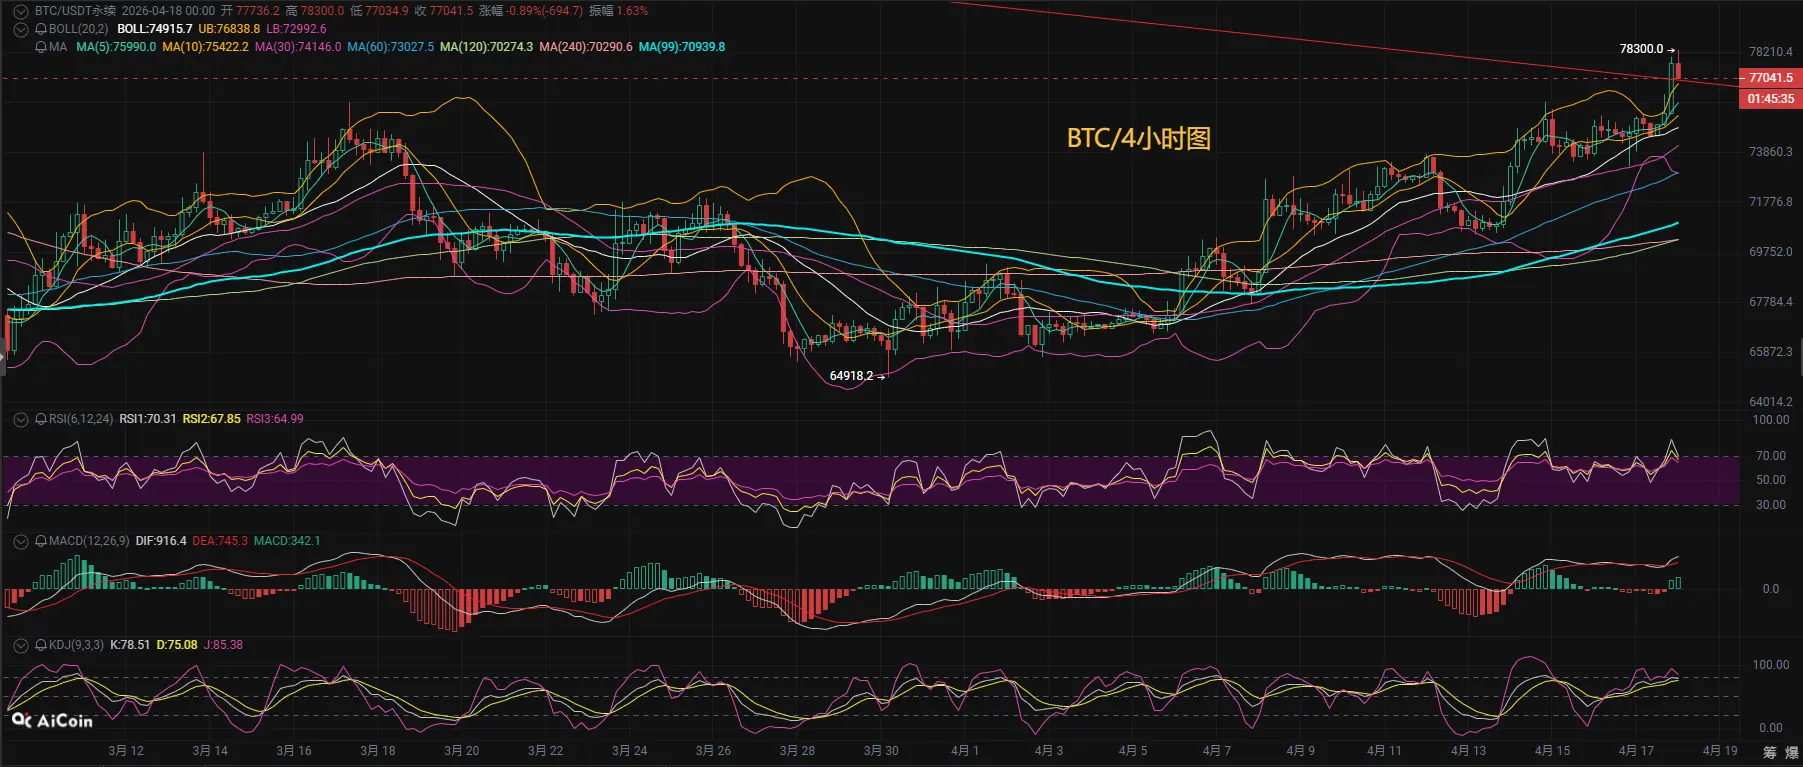Click the MACD:342.1 histogram value
Screen dimensions: 1803x767
pos(287,541)
